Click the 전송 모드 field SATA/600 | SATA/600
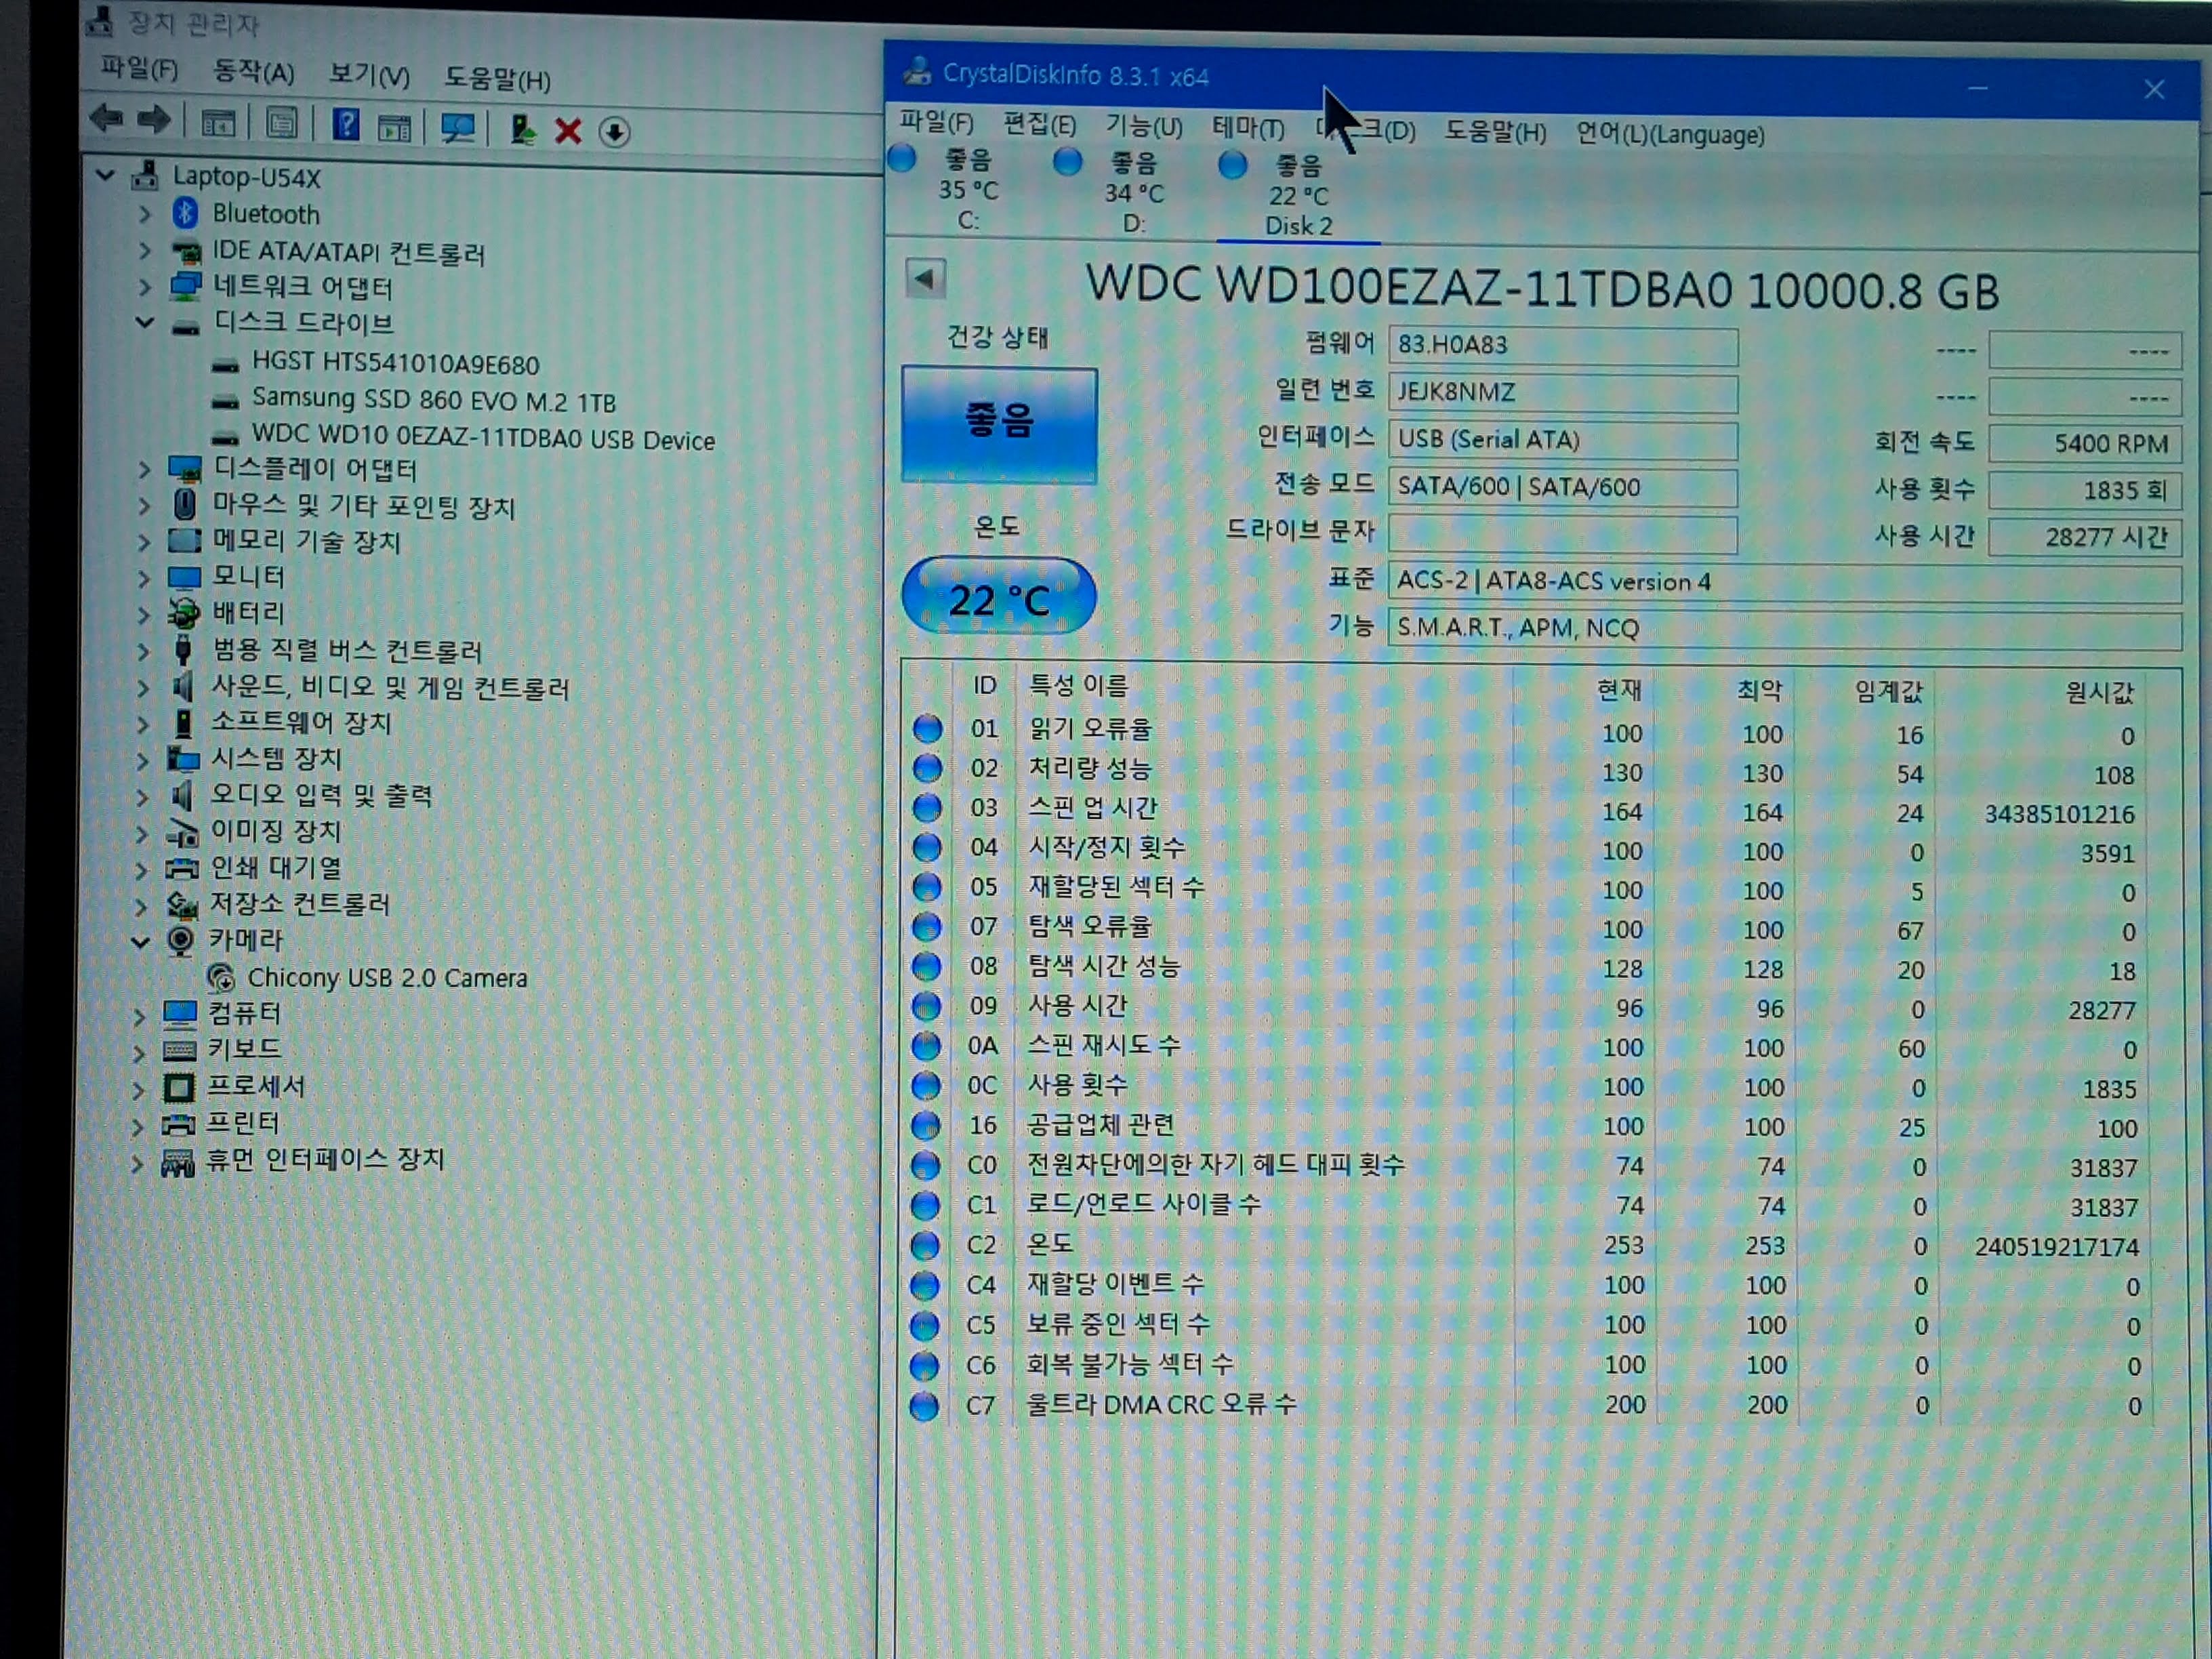This screenshot has height=1659, width=2212. click(x=1563, y=488)
